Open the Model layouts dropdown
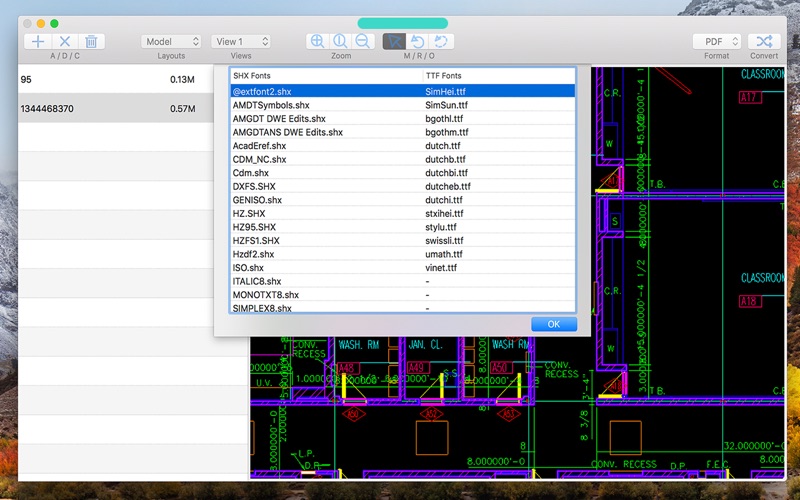The image size is (800, 500). [x=171, y=41]
